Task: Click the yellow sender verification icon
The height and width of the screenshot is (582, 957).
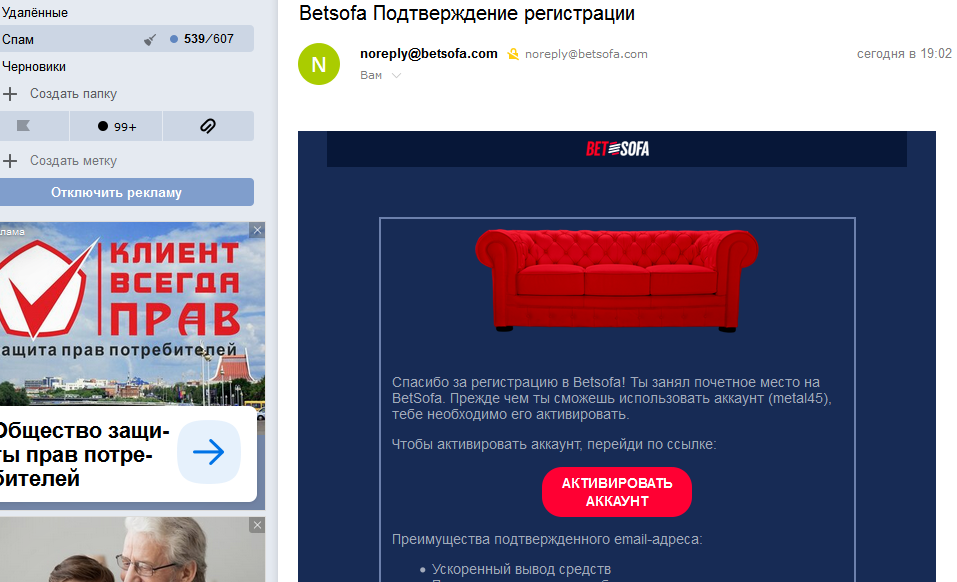Action: click(x=513, y=54)
